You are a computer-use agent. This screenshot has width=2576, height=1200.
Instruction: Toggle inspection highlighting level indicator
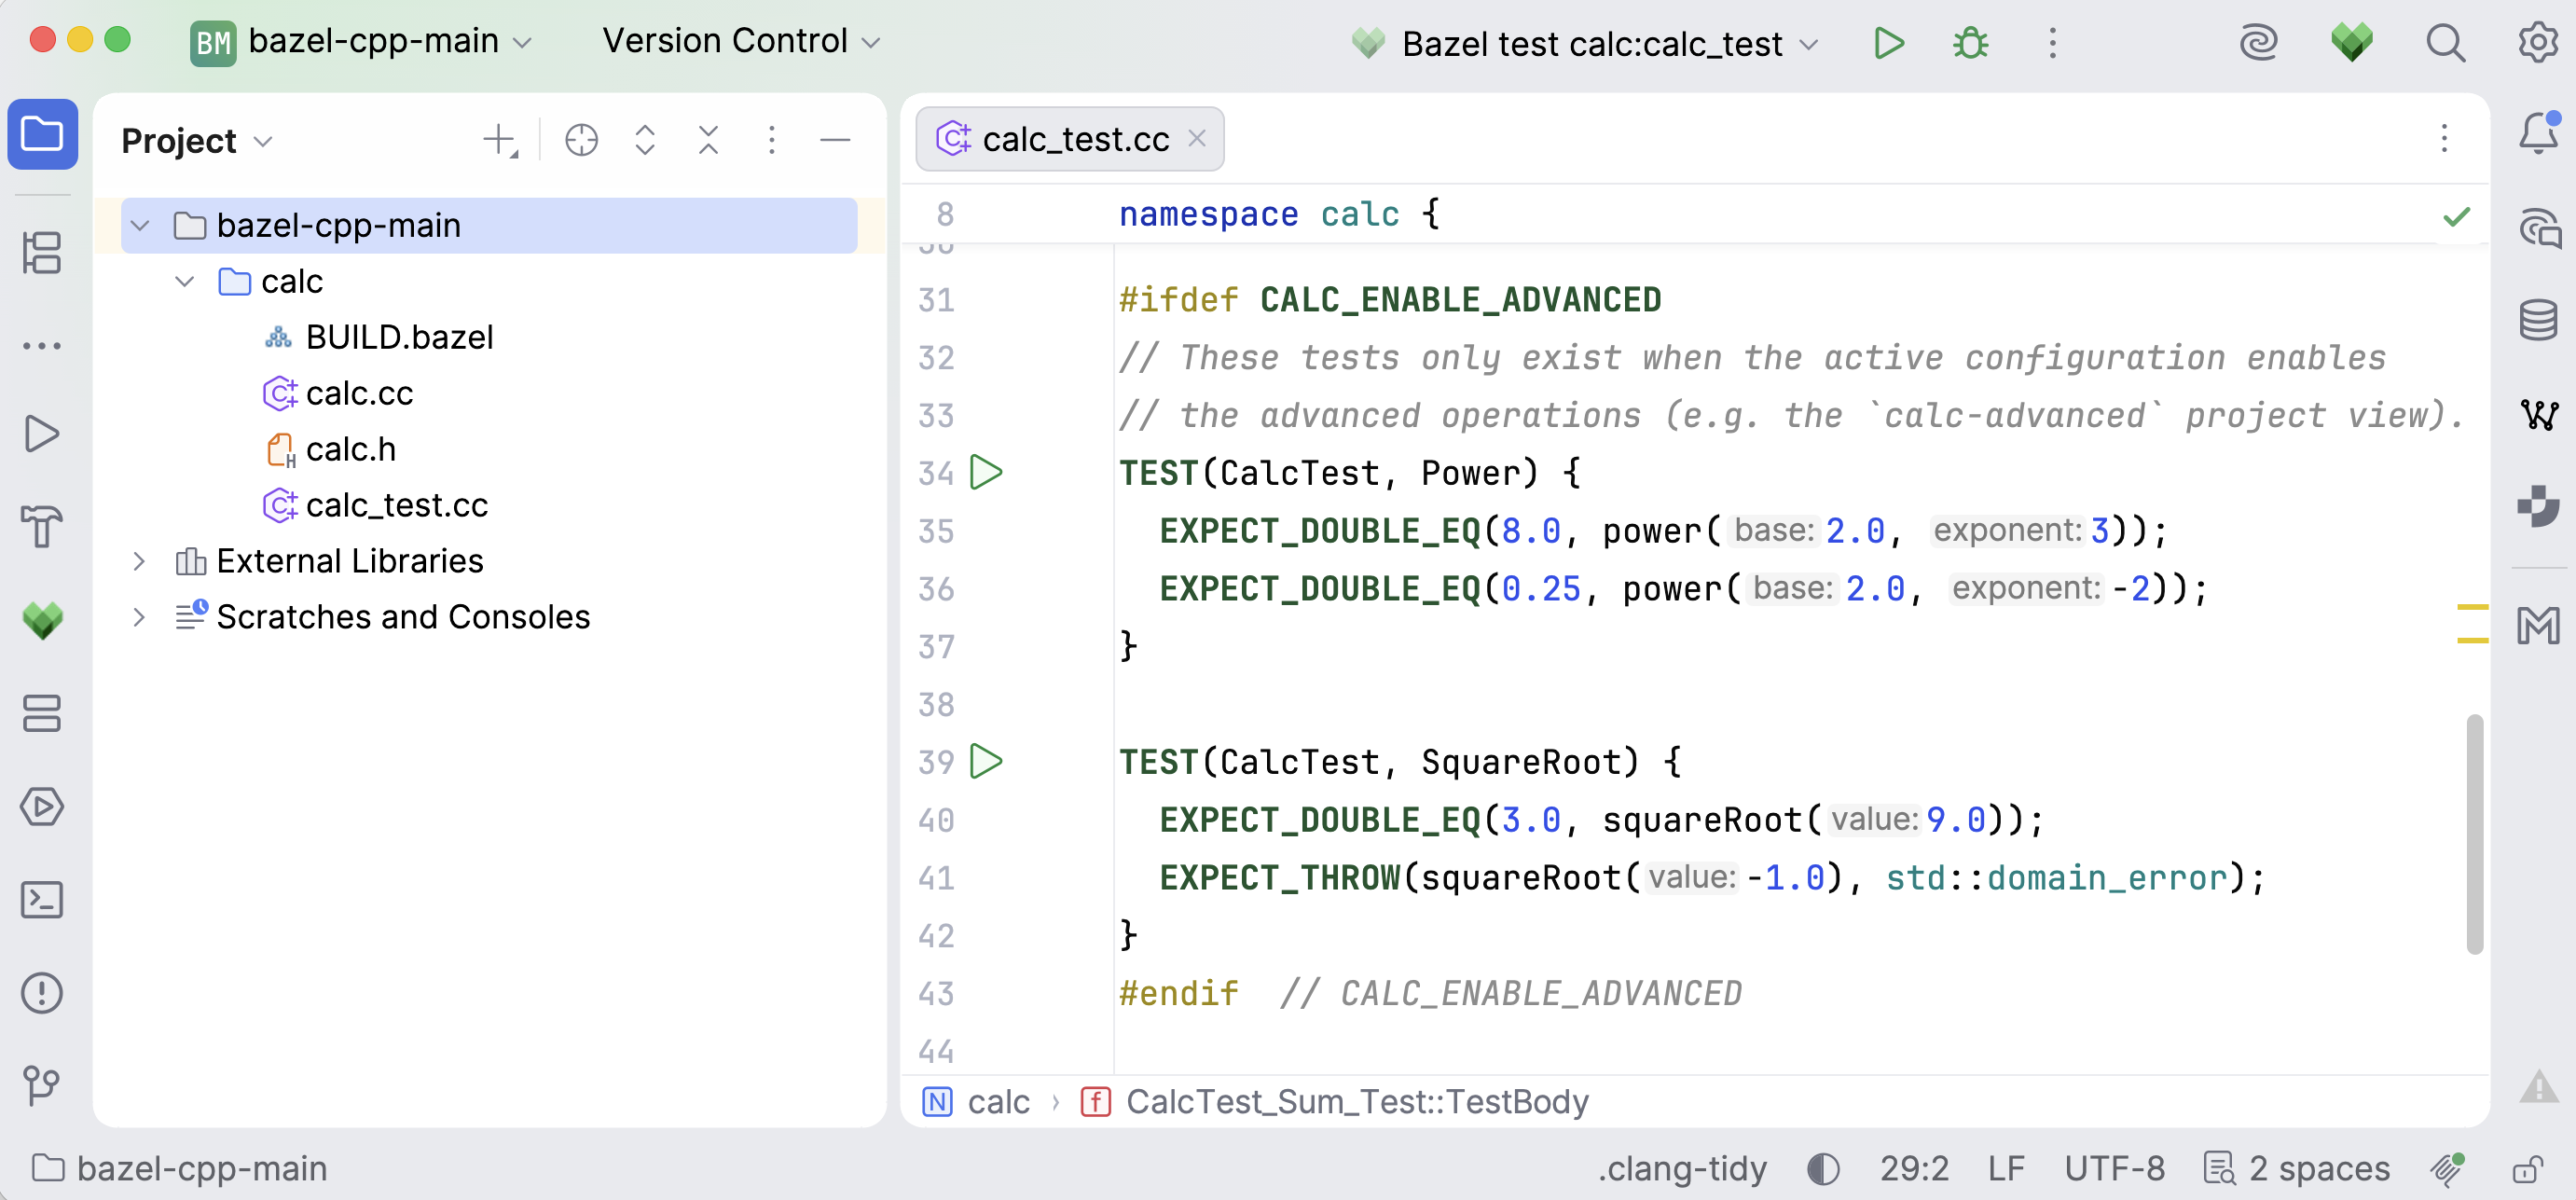(x=1823, y=1168)
